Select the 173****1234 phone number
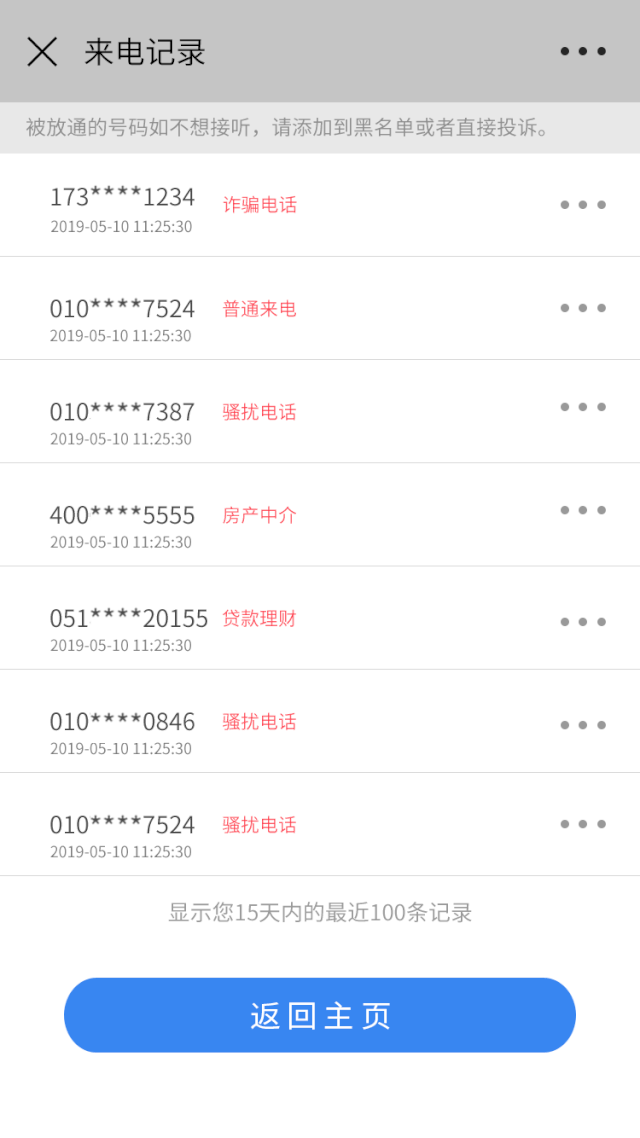This screenshot has width=640, height=1138. point(122,197)
